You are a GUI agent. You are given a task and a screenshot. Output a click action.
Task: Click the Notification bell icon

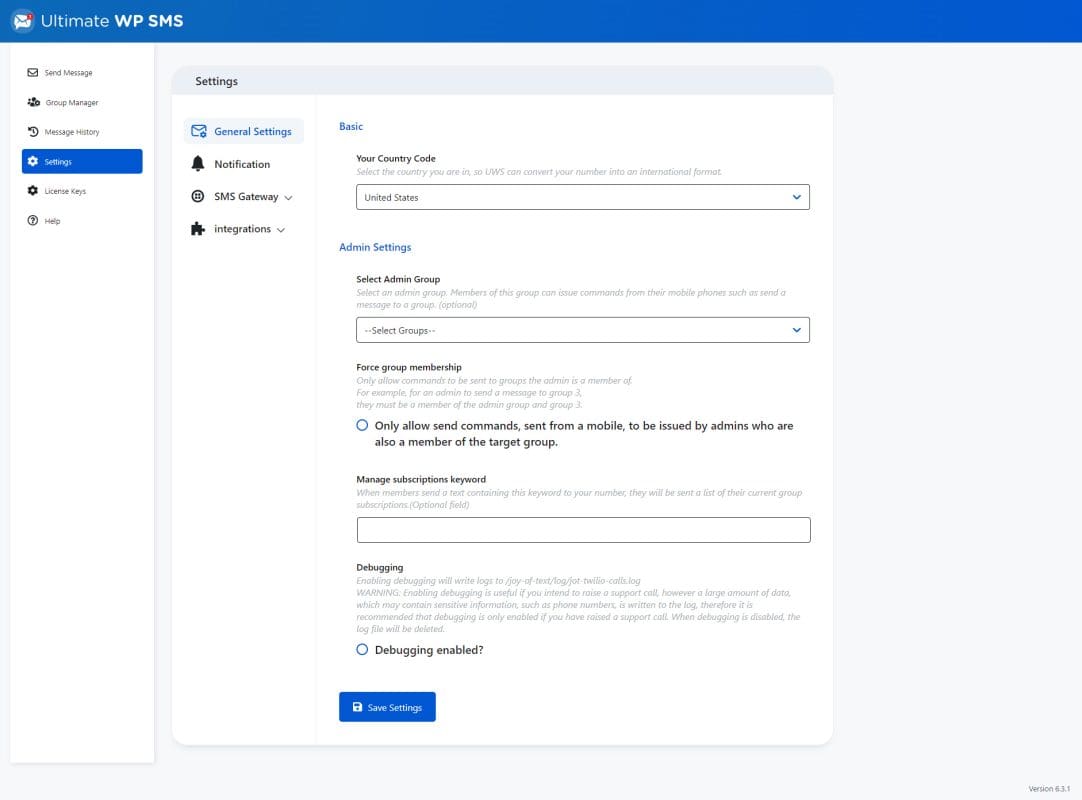click(x=198, y=164)
